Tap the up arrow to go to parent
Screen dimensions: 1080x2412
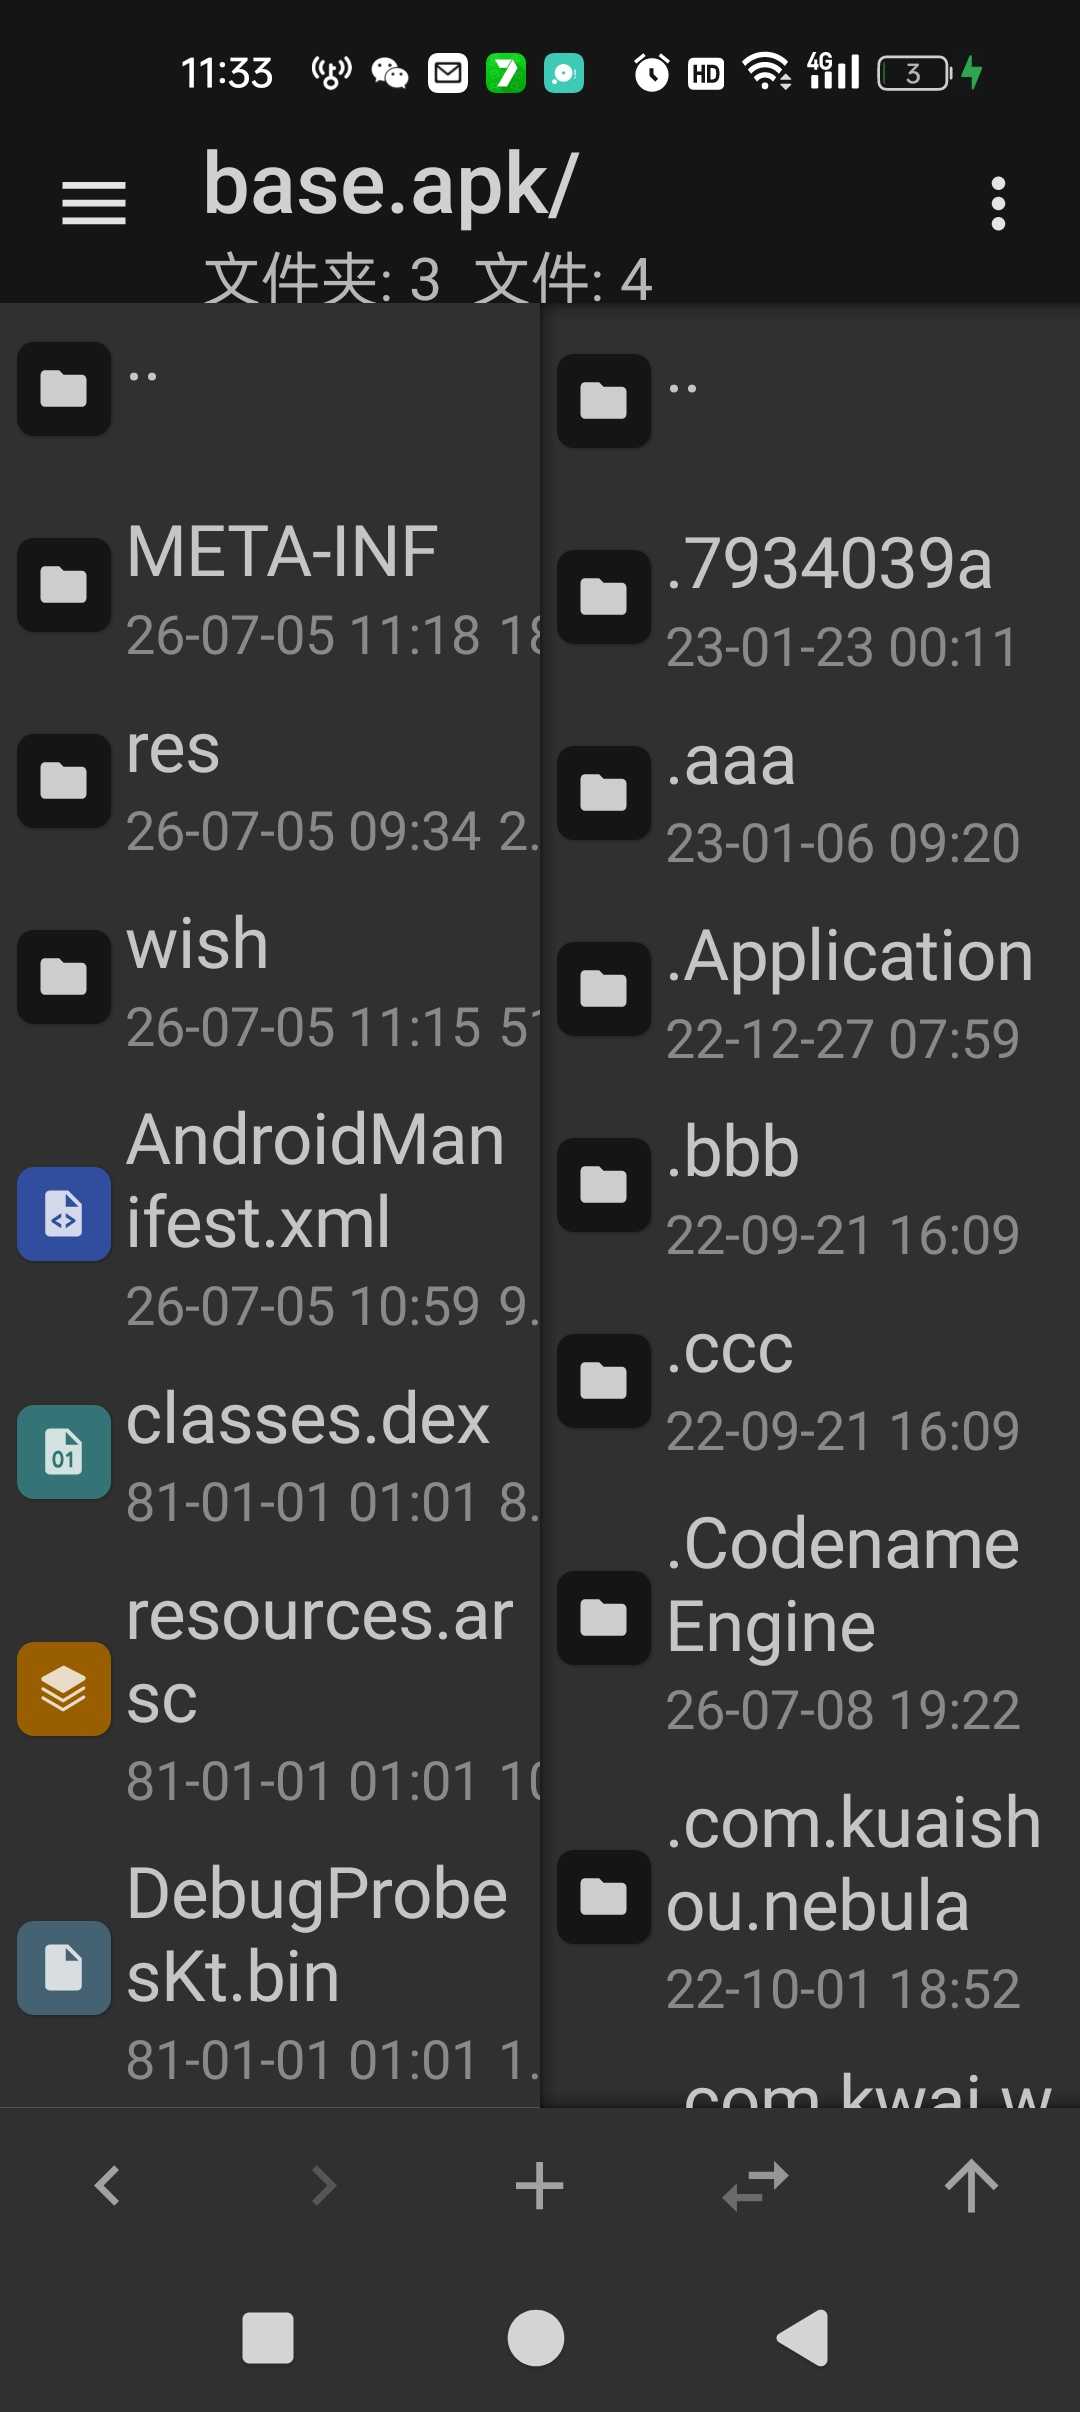pyautogui.click(x=971, y=2185)
